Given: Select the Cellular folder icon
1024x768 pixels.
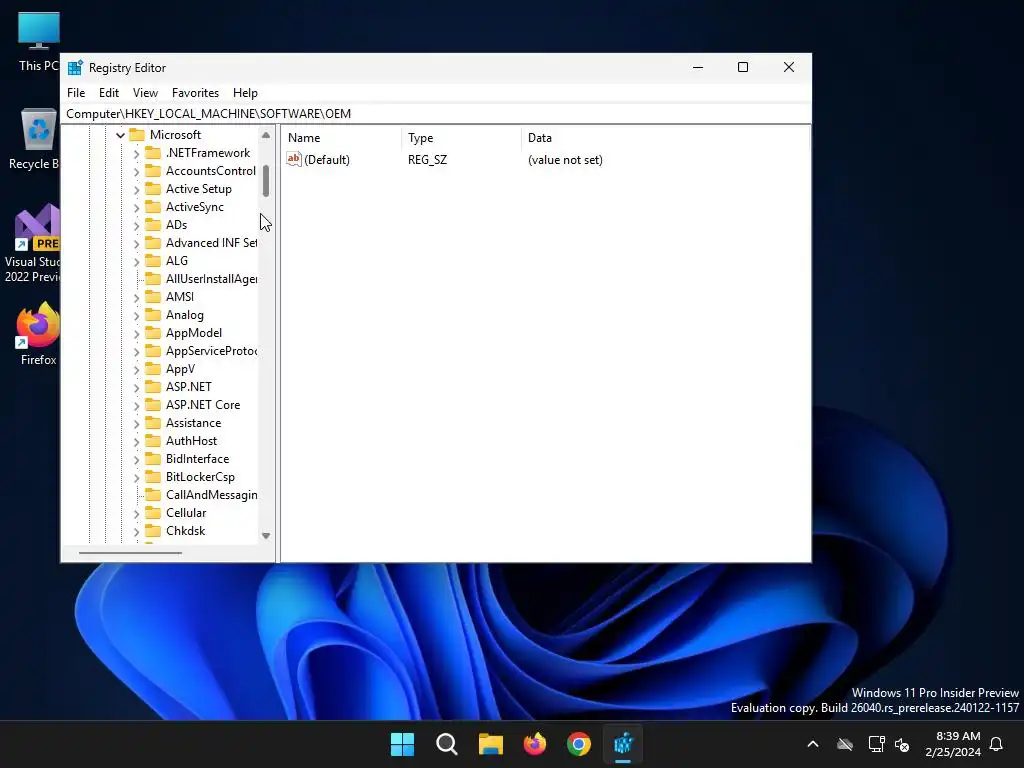Looking at the screenshot, I should pos(153,513).
